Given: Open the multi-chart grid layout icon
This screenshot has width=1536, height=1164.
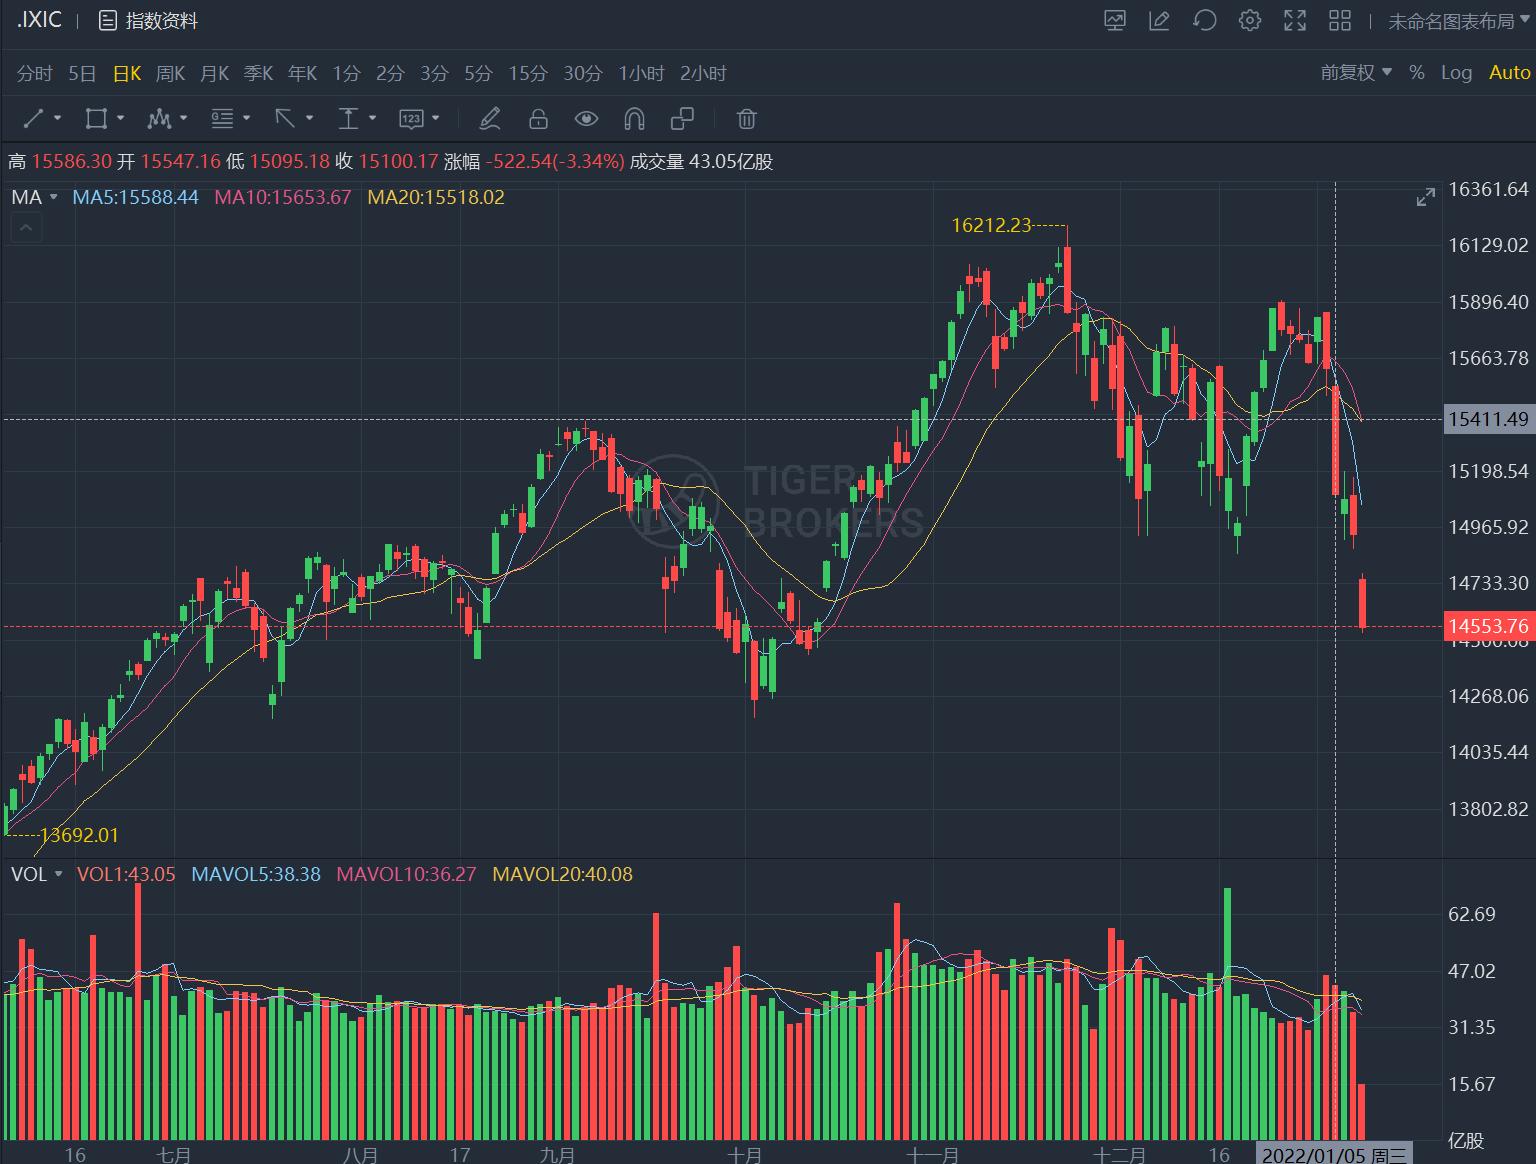Looking at the screenshot, I should 1340,20.
